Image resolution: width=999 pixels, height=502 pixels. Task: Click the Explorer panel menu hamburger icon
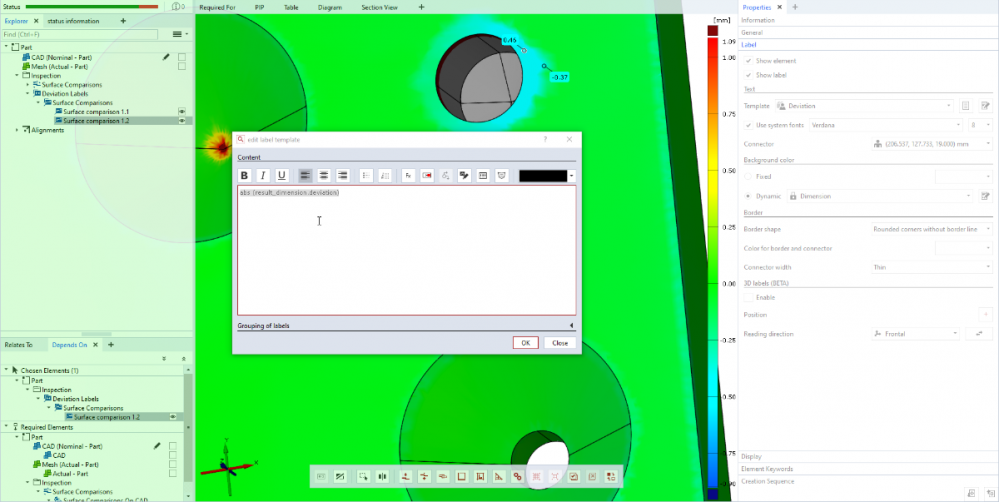click(177, 34)
